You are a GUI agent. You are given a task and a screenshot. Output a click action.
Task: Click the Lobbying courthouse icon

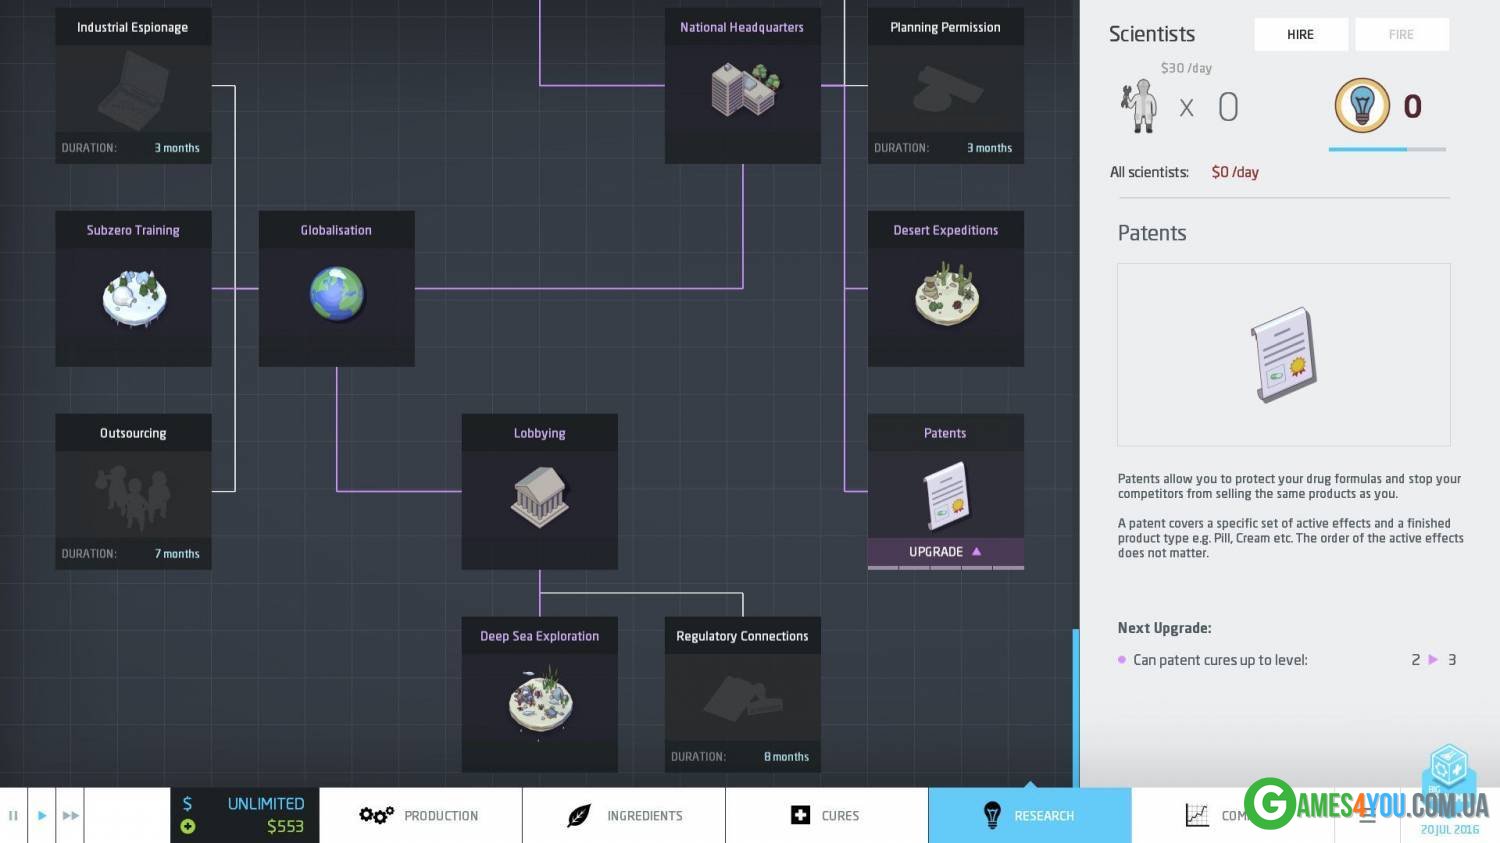(539, 497)
